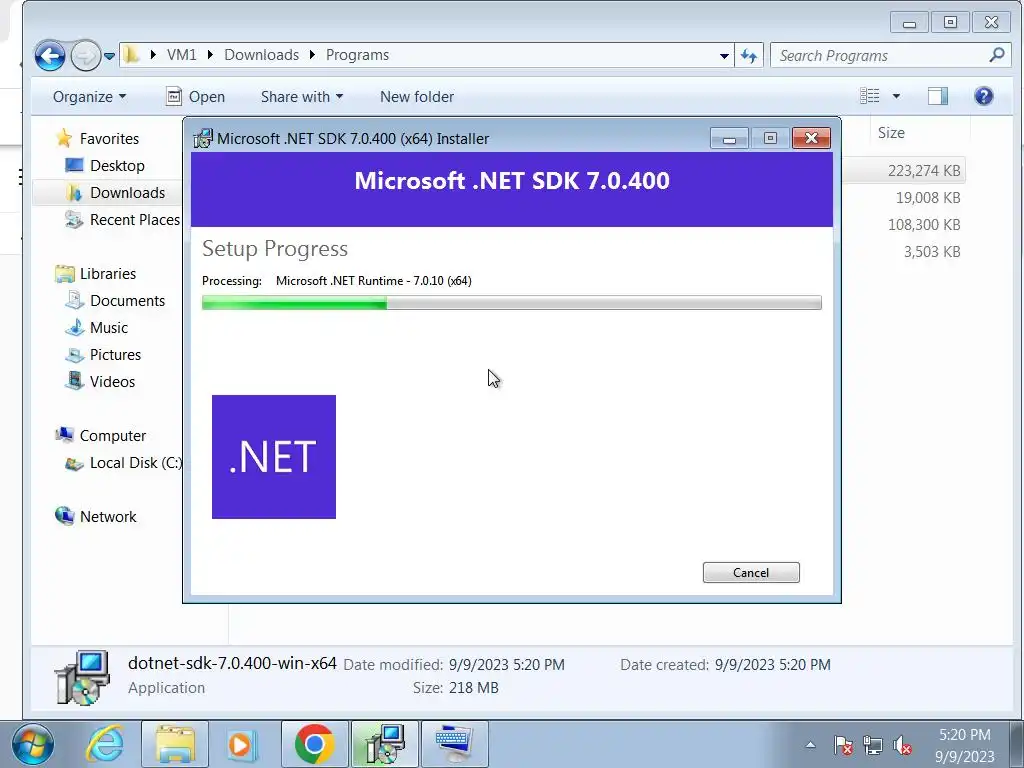Open Action Center flag icon
Image resolution: width=1024 pixels, height=768 pixels.
[843, 745]
